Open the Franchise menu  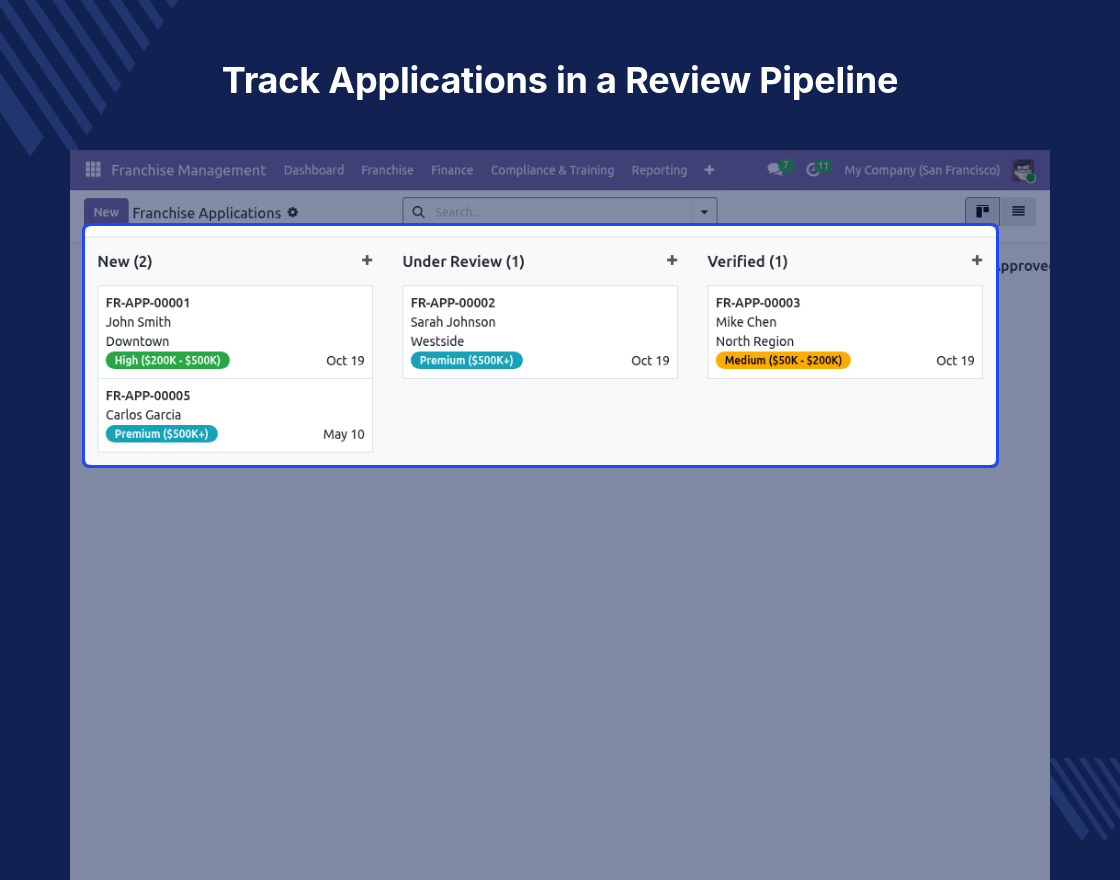[x=387, y=170]
